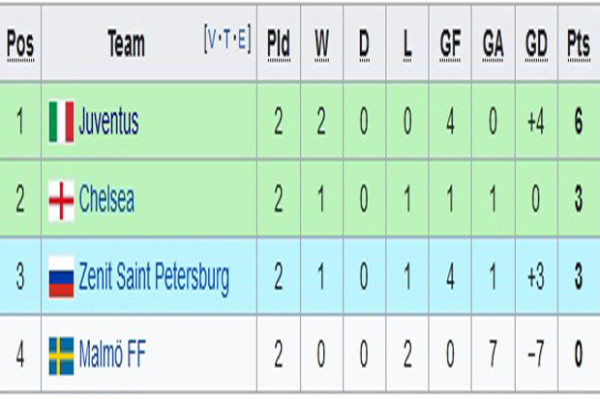
Task: Click the Russia flag icon beside Zenit
Action: click(61, 277)
